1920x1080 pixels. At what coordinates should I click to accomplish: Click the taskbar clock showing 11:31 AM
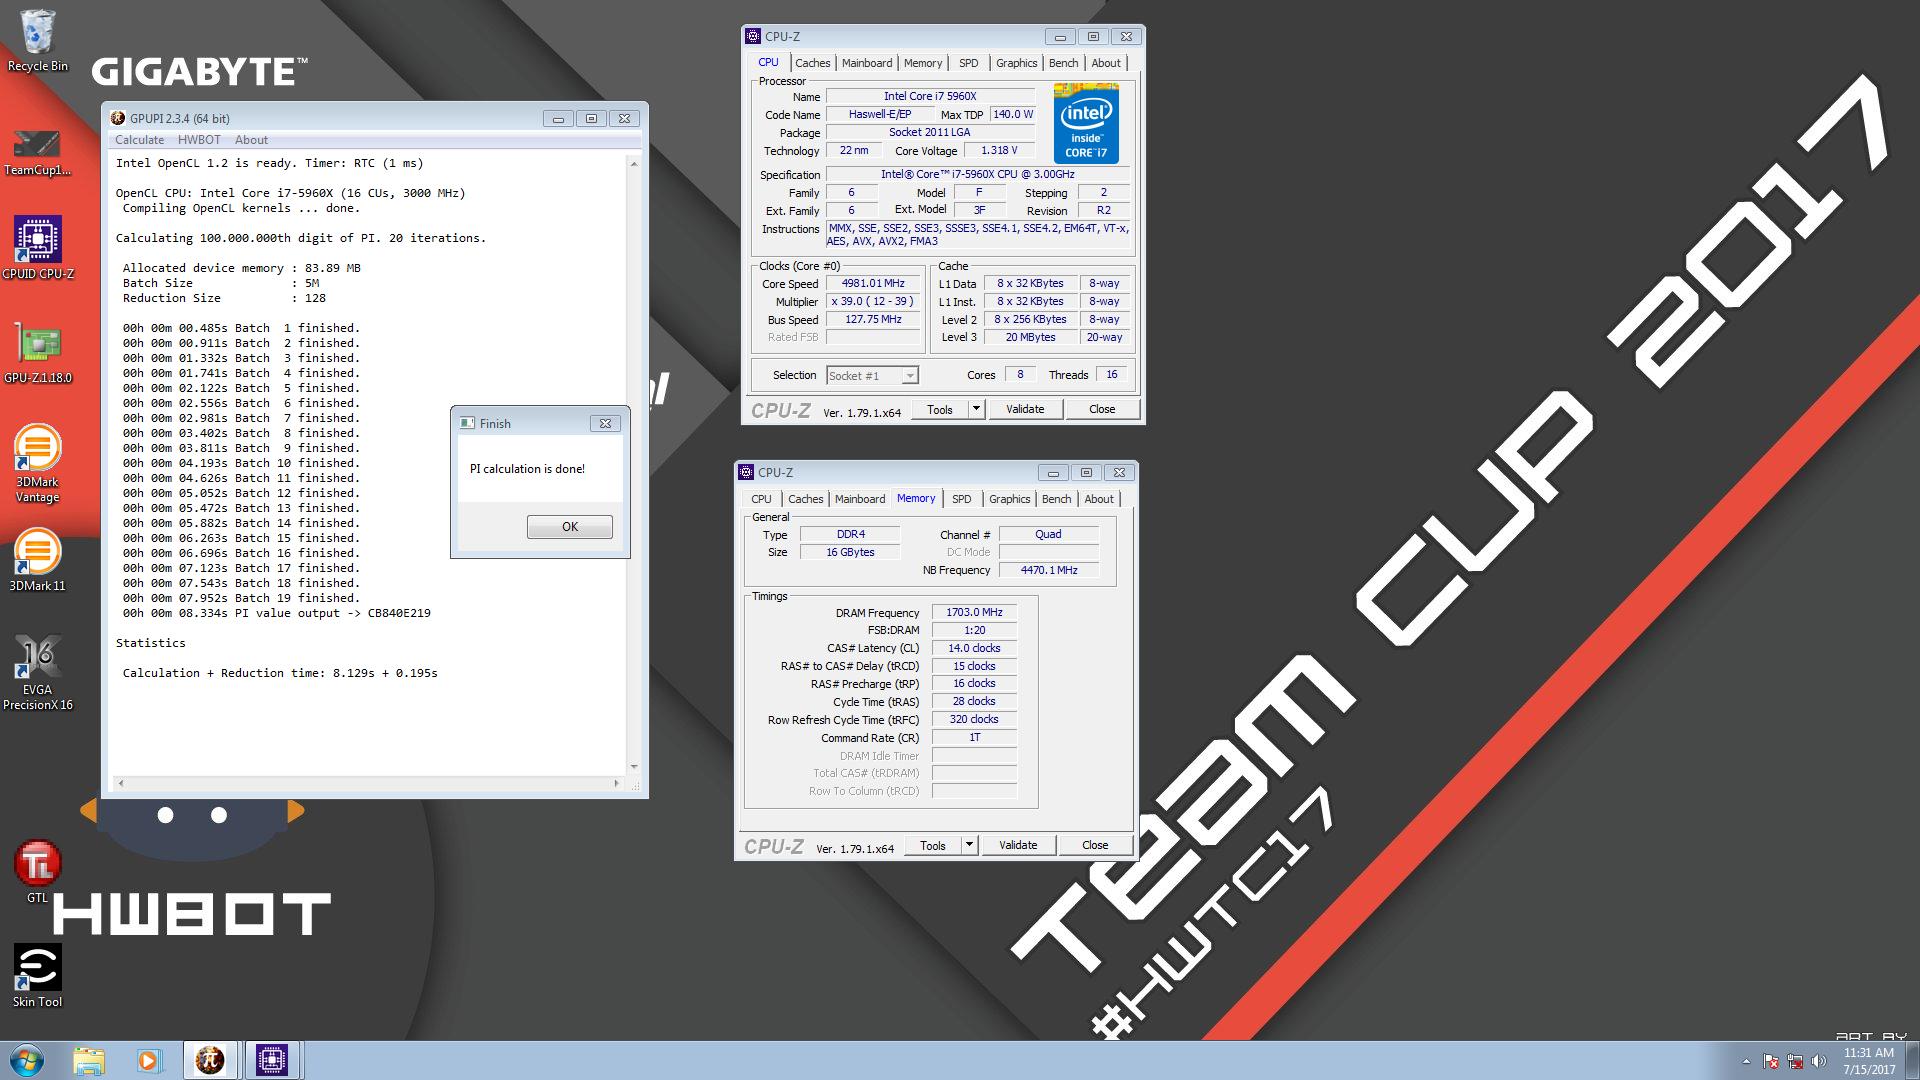tap(1869, 1061)
